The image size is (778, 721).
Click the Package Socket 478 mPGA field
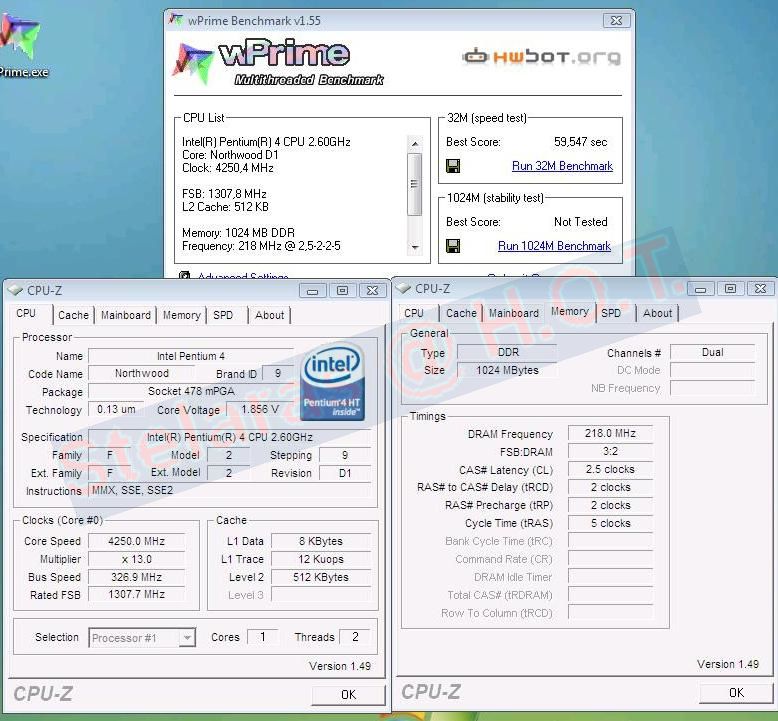[191, 391]
